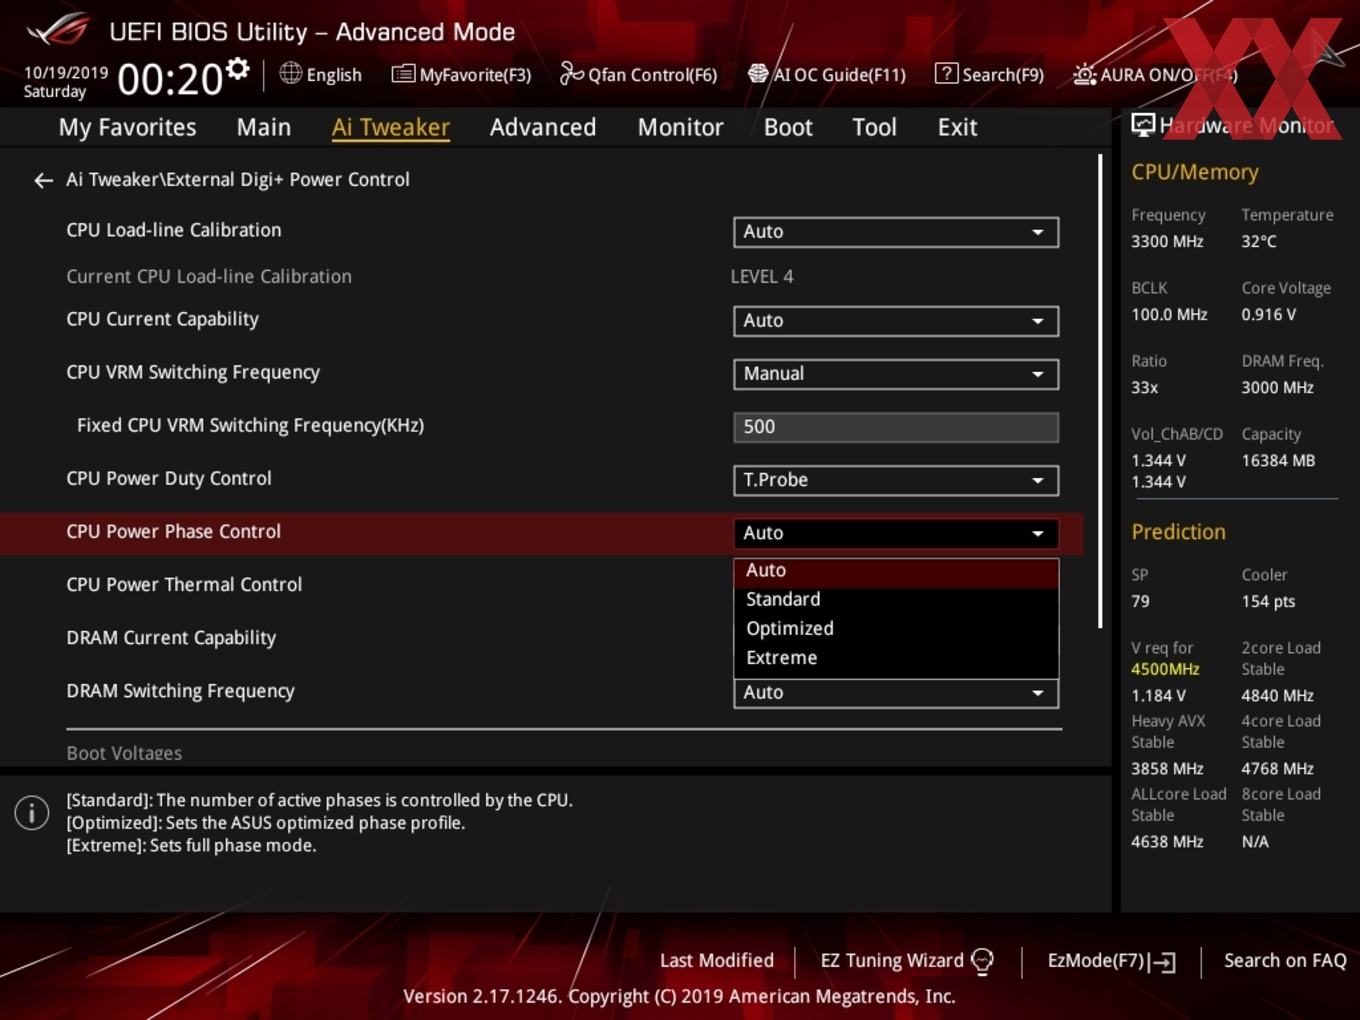This screenshot has height=1020, width=1360.
Task: Click the Cooler 154 pts value
Action: pyautogui.click(x=1268, y=602)
